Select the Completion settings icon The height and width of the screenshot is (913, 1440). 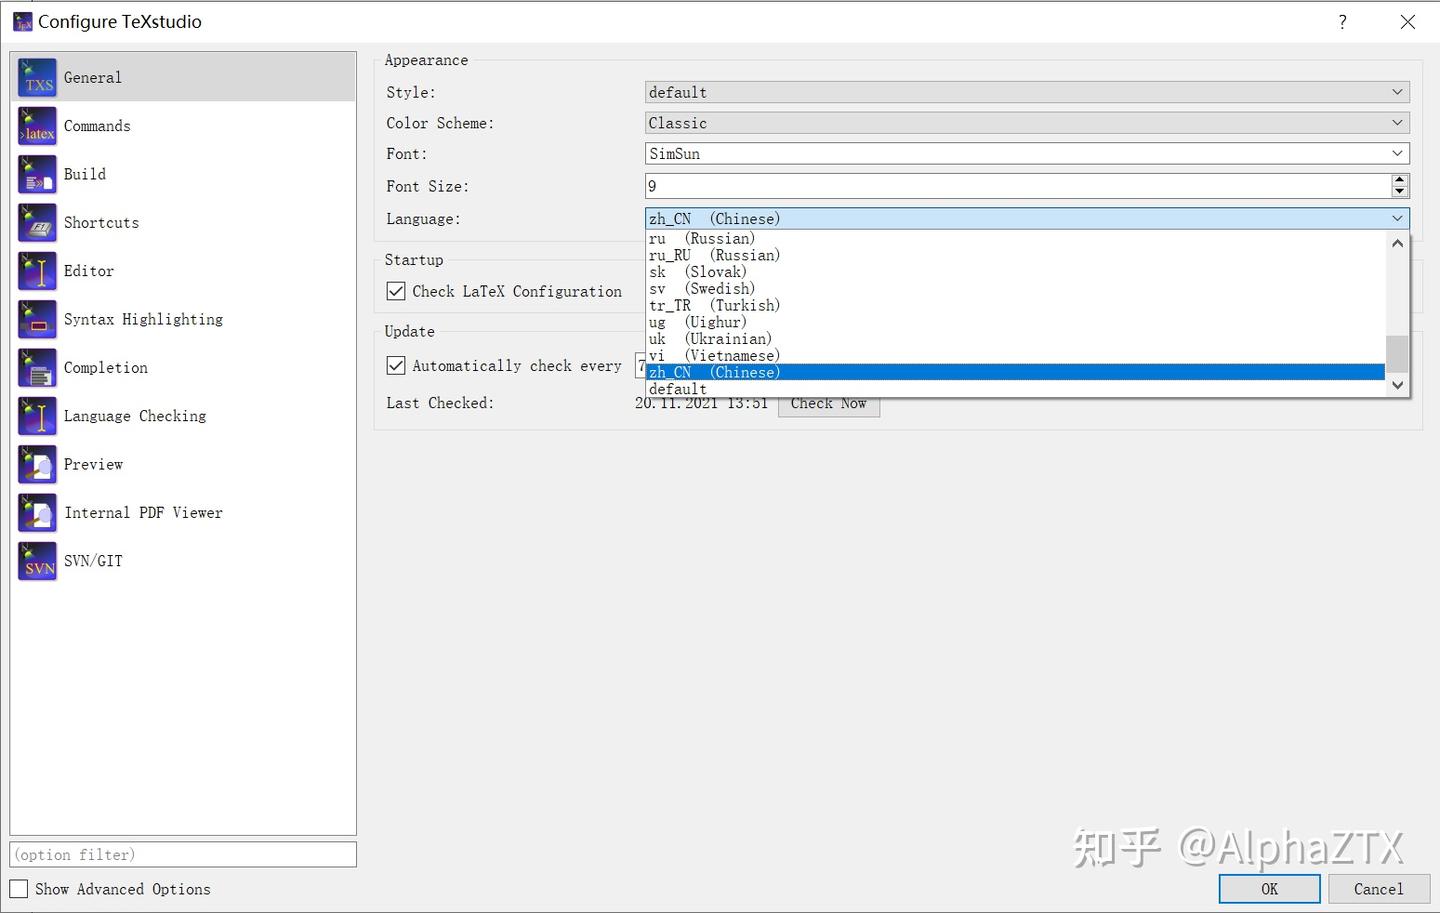click(38, 368)
